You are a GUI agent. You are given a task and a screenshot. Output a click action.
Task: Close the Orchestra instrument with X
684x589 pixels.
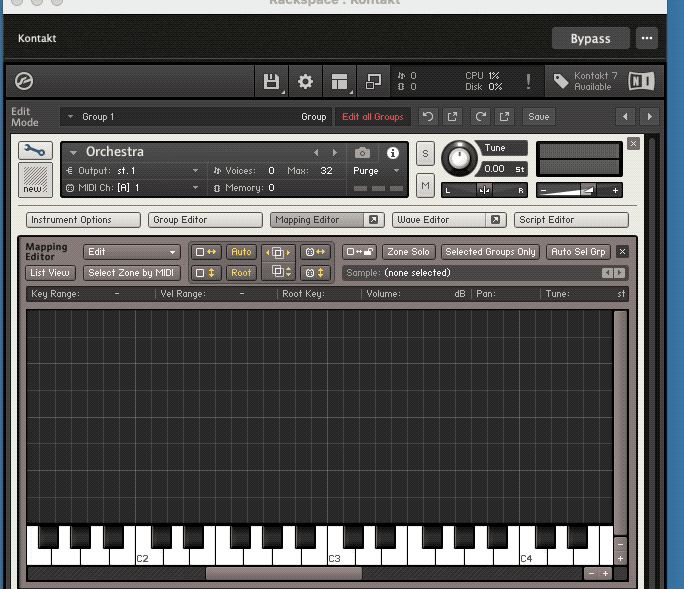click(633, 144)
